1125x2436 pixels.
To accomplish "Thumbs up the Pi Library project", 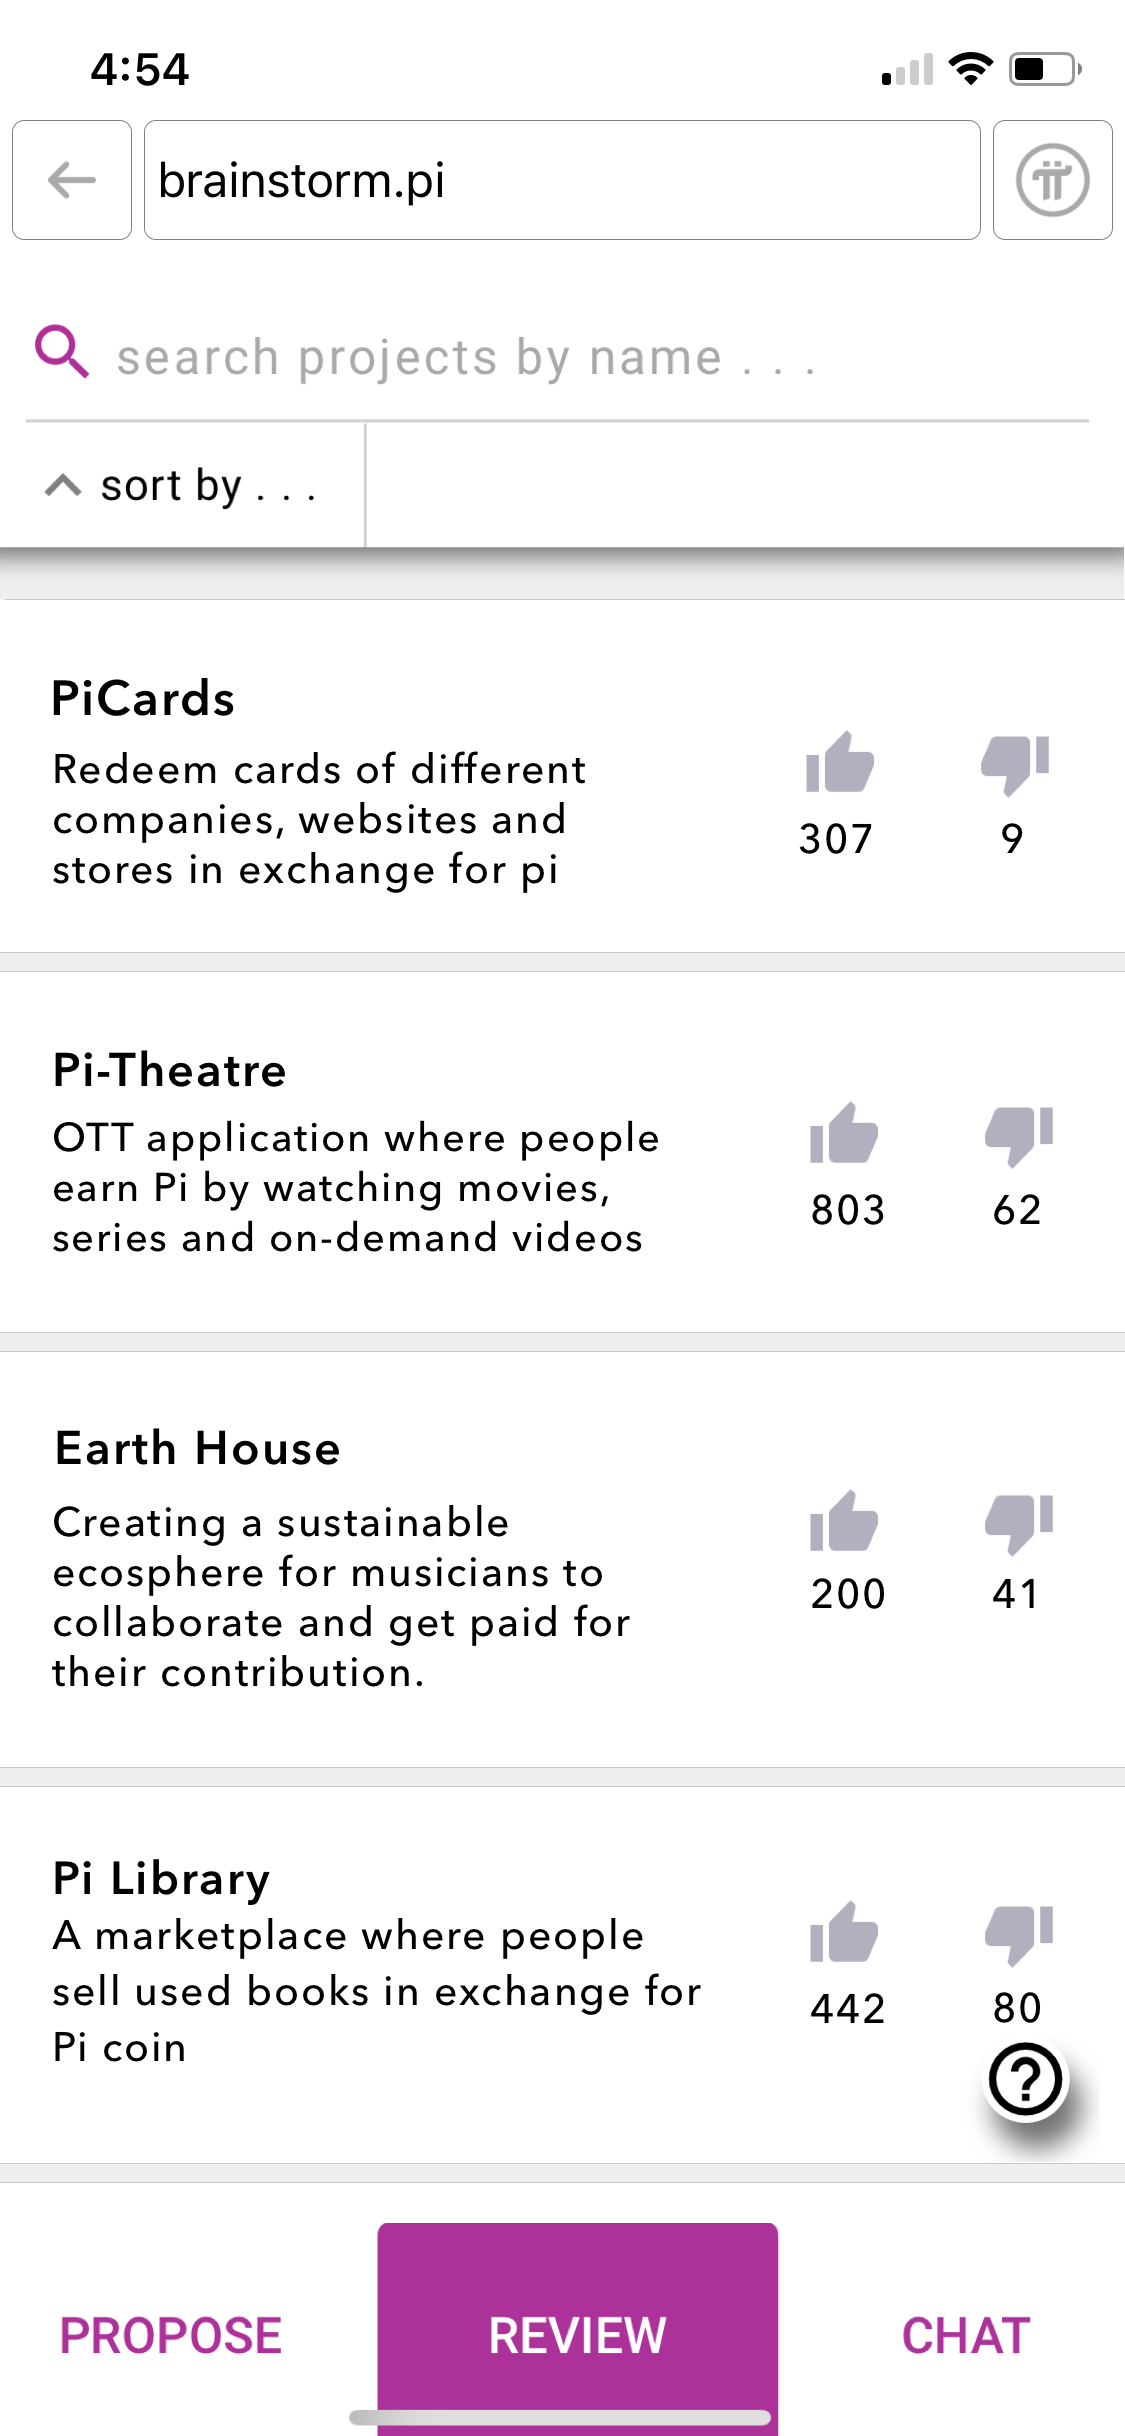I will coord(844,1932).
